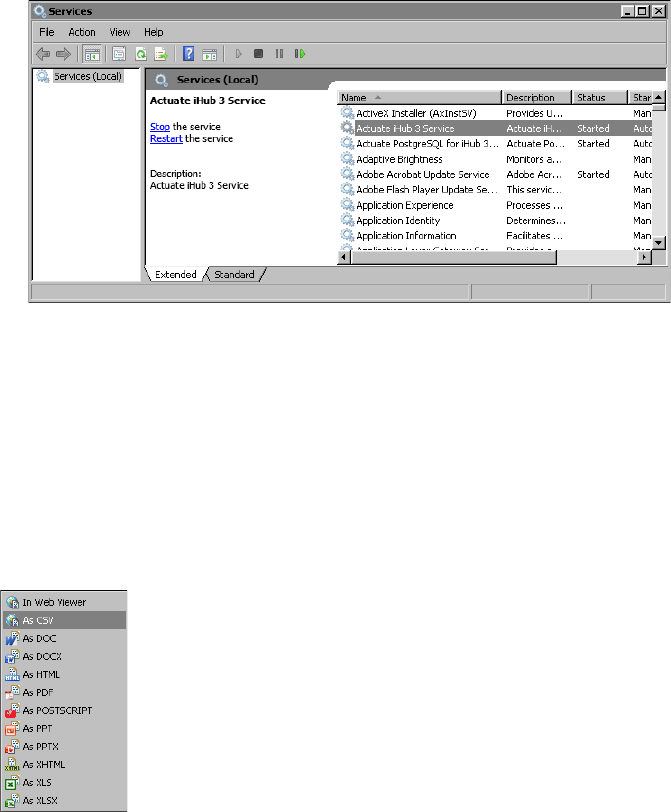This screenshot has height=812, width=671.
Task: Open the View menu
Action: [120, 32]
